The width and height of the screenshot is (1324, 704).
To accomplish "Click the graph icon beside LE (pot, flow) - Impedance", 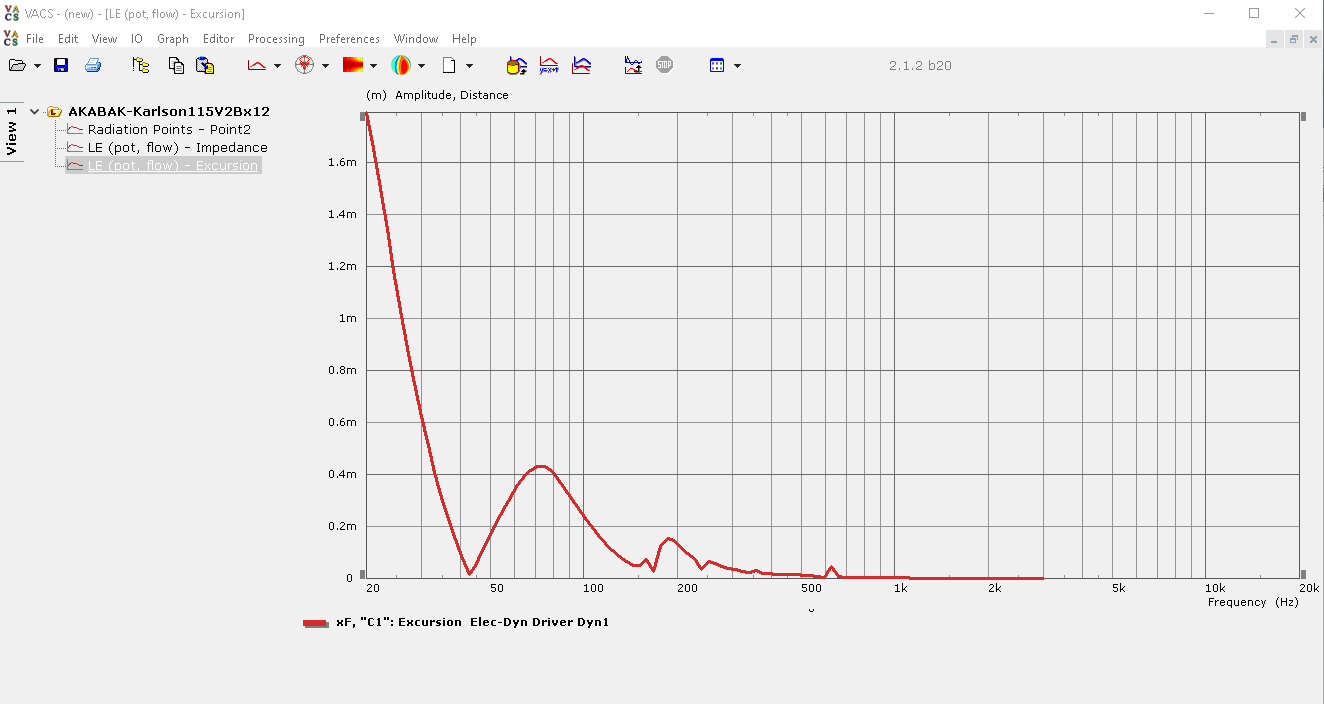I will [x=75, y=148].
